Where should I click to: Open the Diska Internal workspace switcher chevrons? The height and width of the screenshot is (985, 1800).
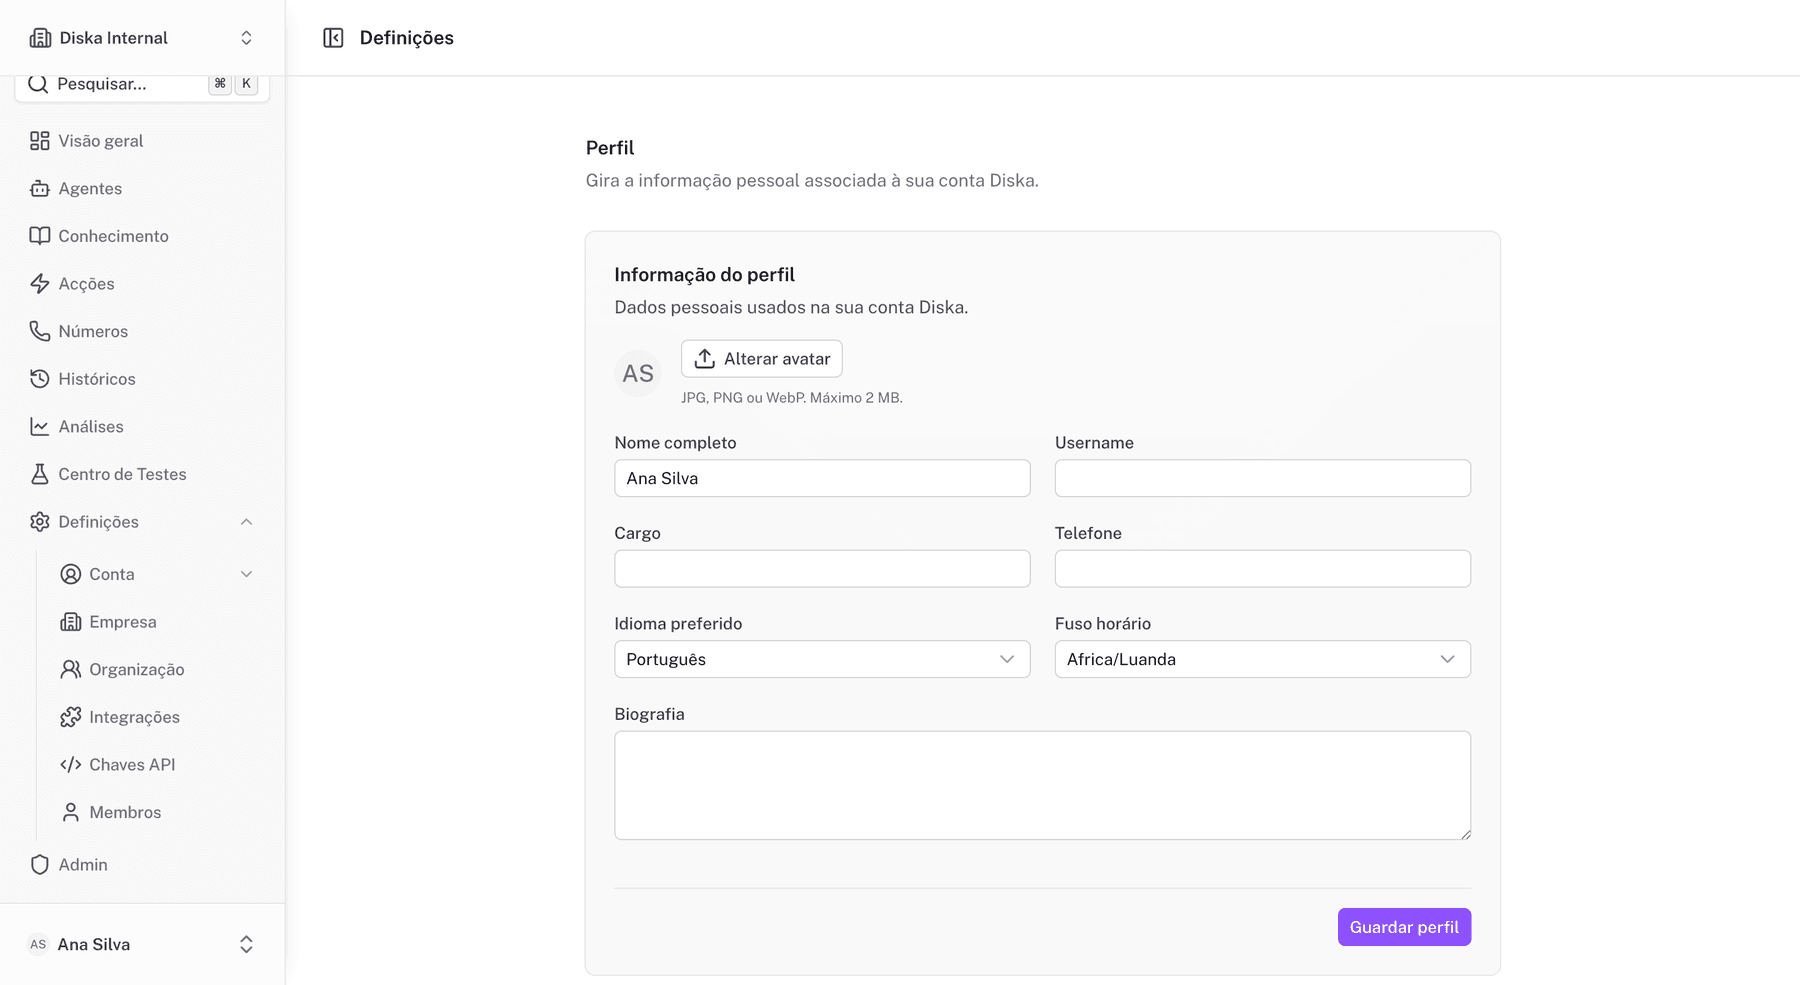(246, 38)
